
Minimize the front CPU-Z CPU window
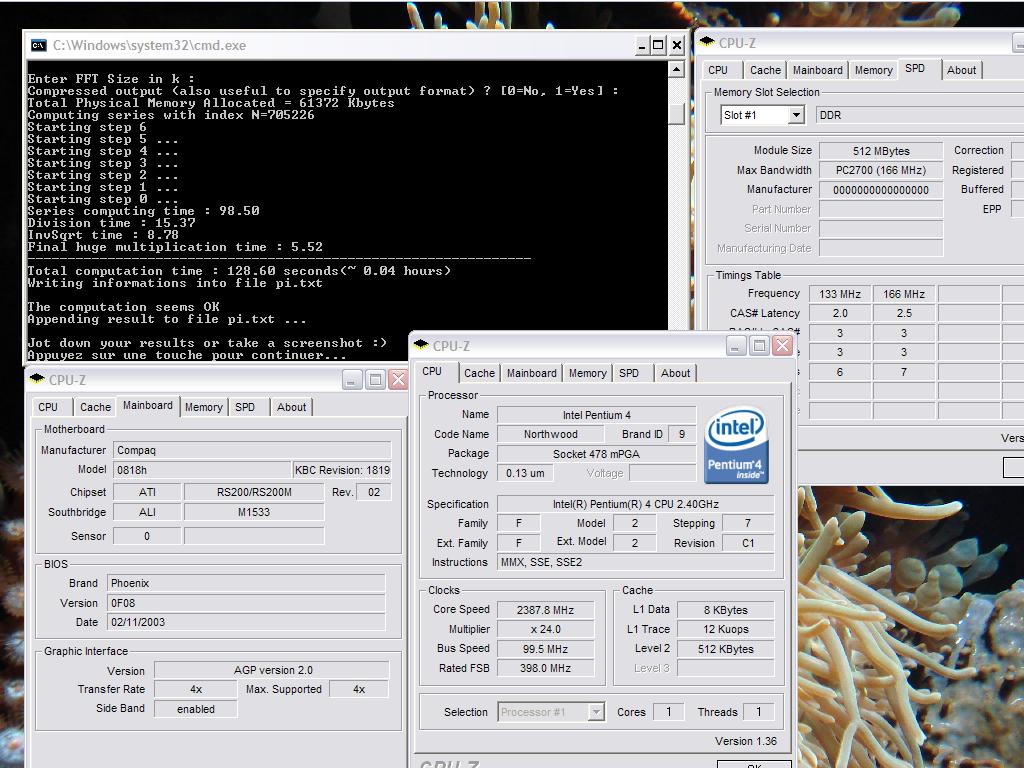[736, 345]
